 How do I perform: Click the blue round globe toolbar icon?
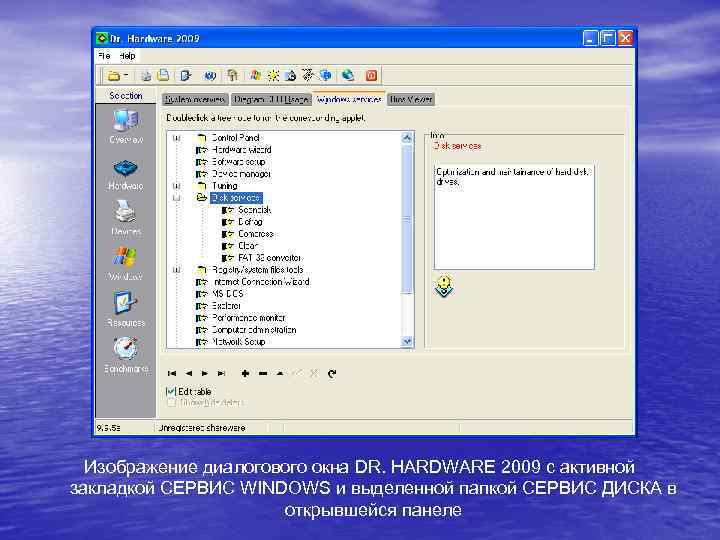(210, 75)
